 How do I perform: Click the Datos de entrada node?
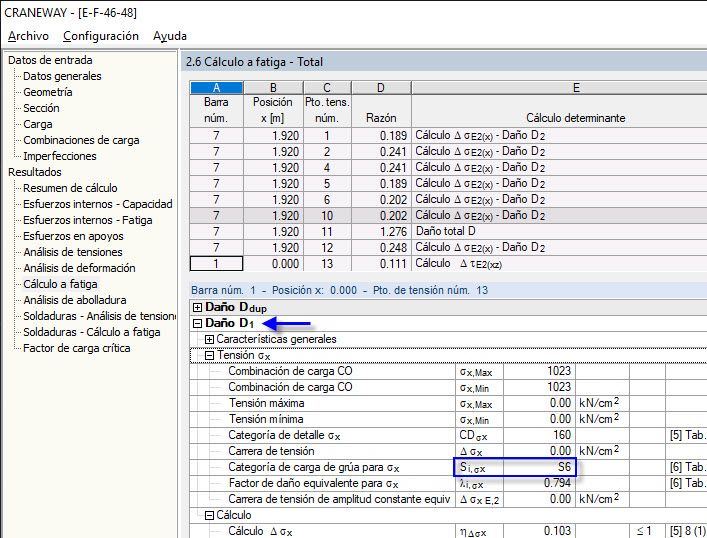[50, 60]
